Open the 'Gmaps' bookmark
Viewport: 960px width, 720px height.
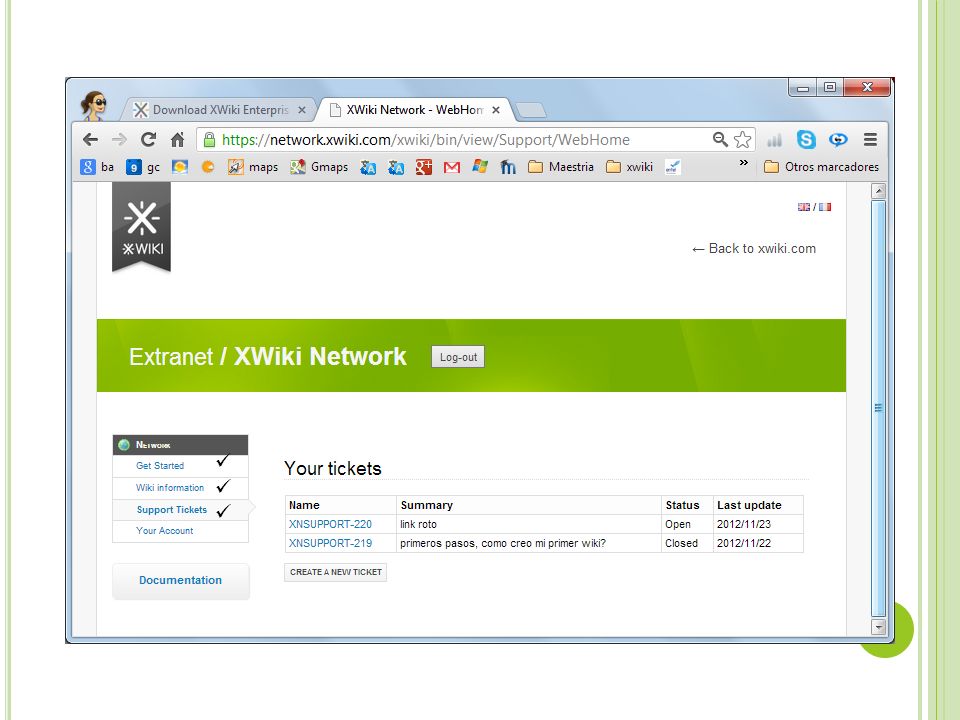319,167
